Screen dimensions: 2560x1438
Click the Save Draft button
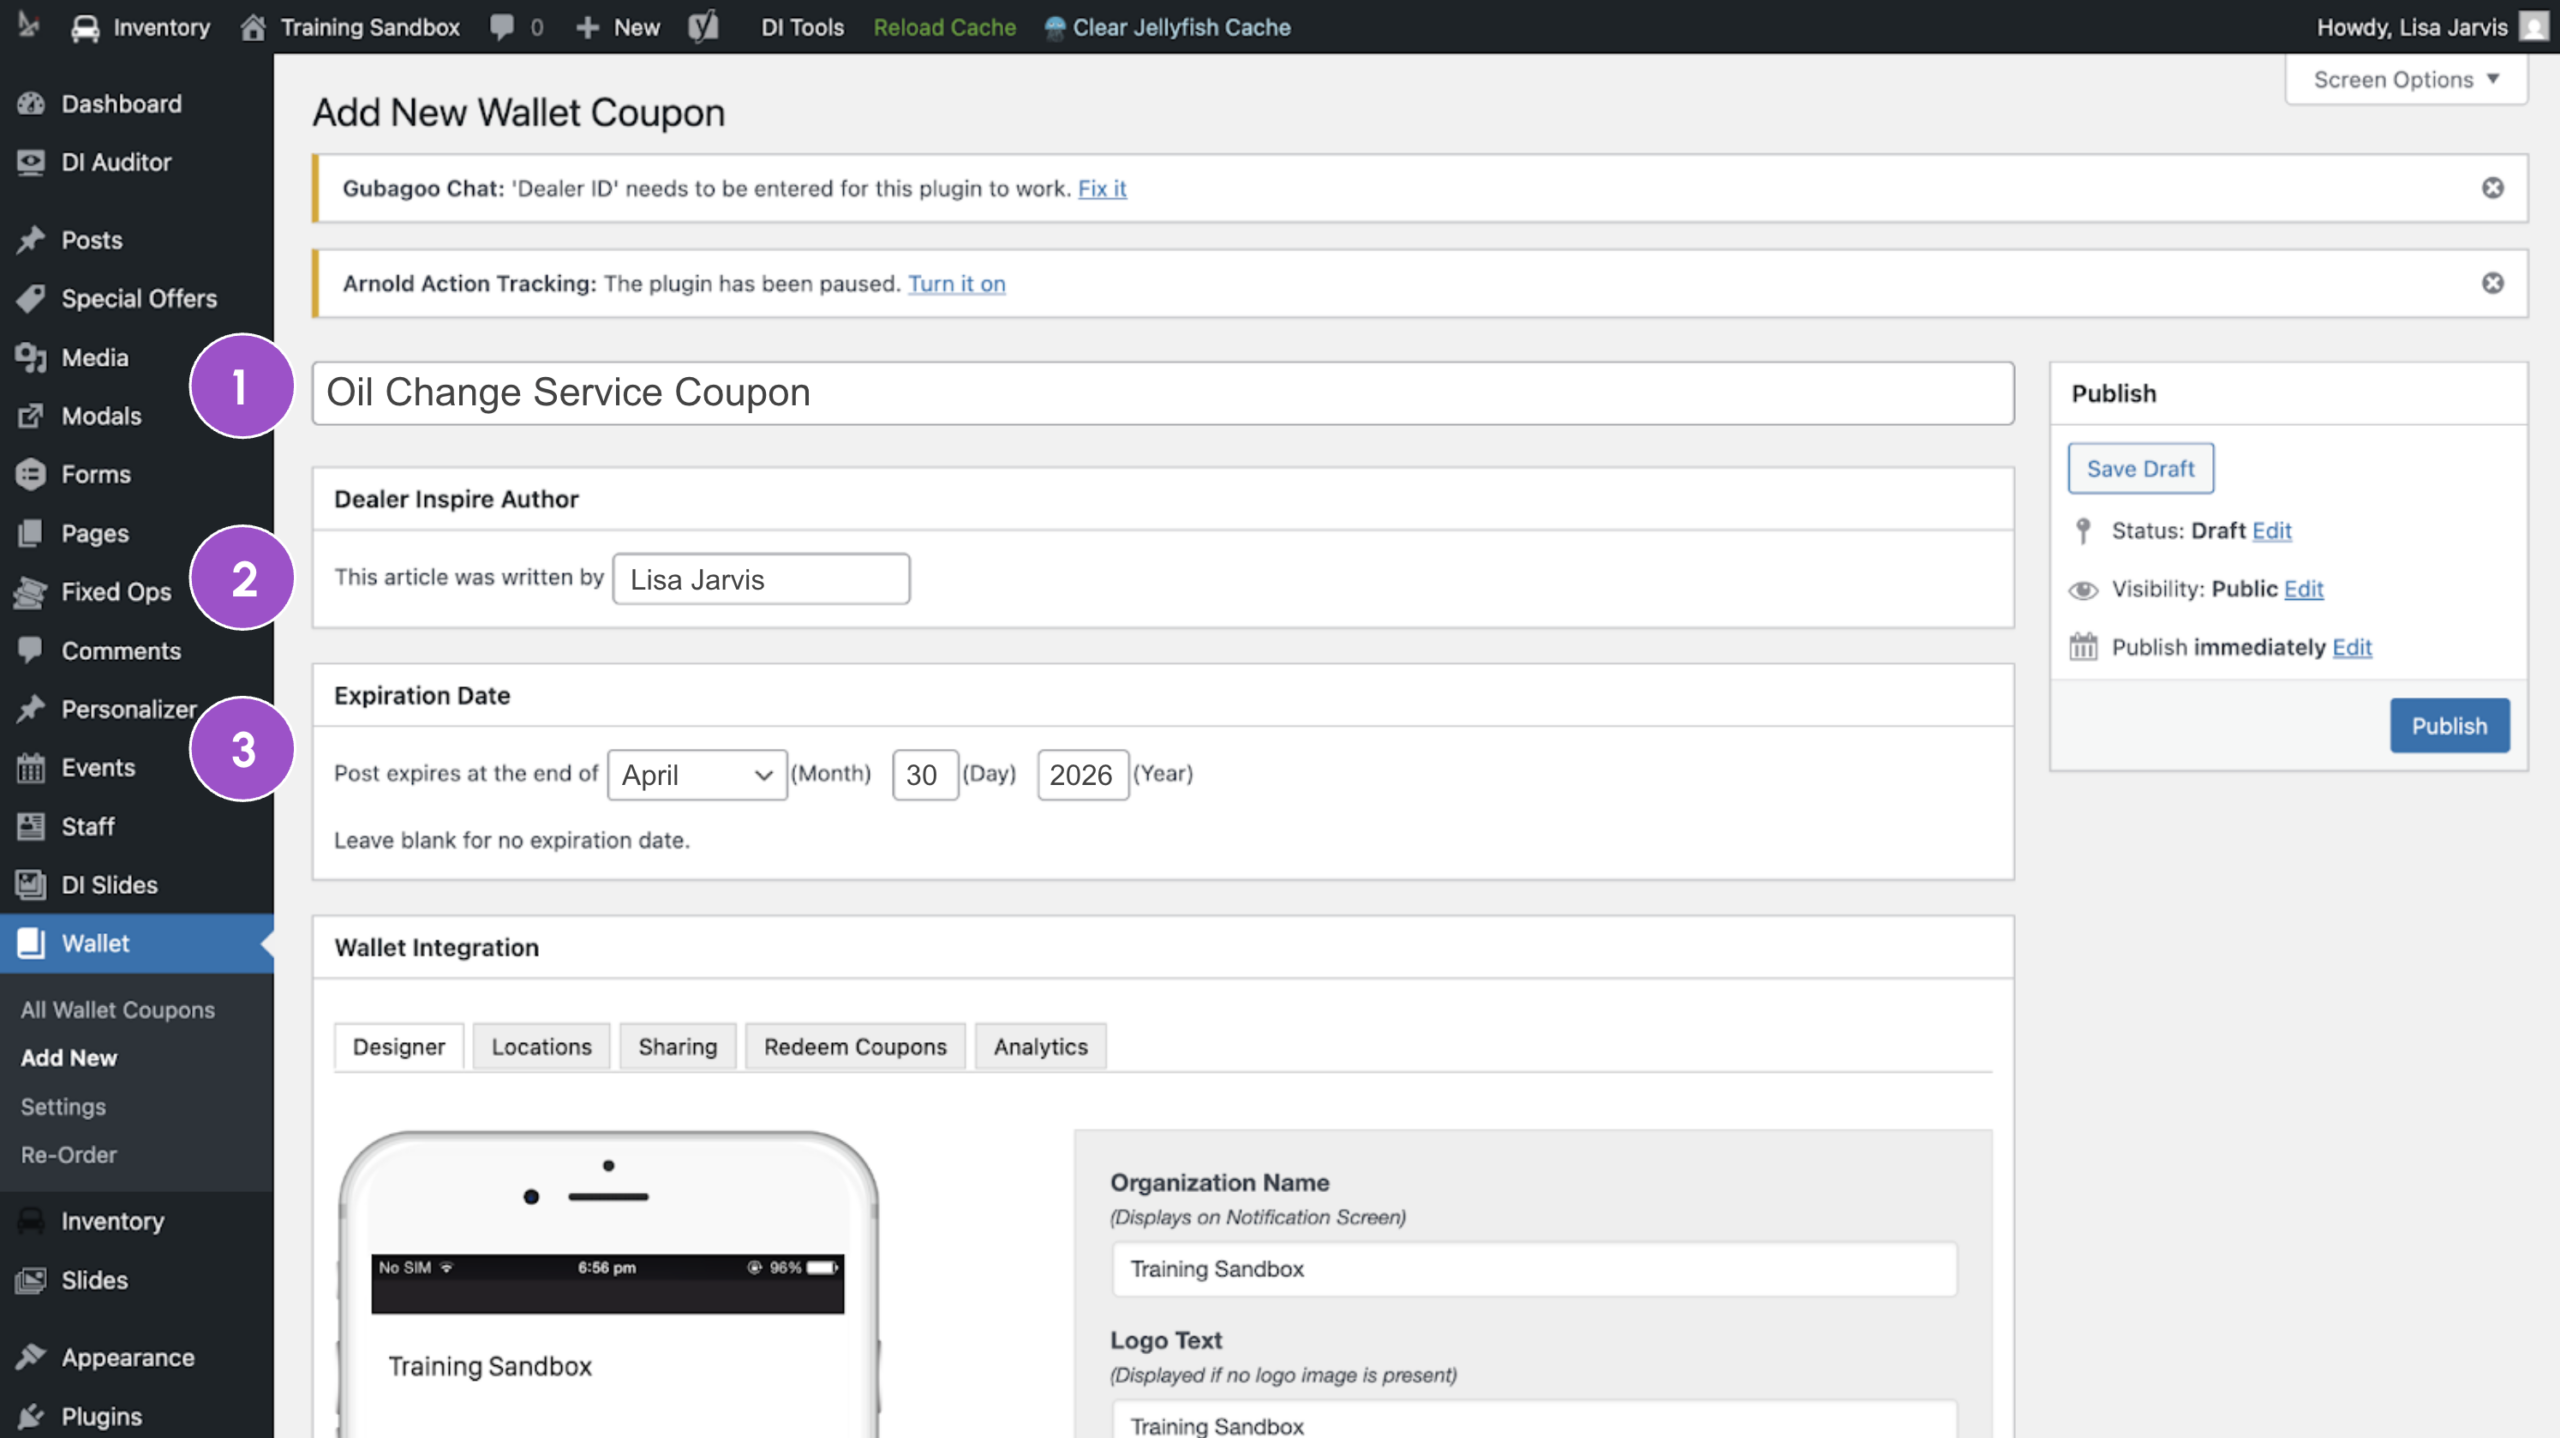click(x=2141, y=469)
